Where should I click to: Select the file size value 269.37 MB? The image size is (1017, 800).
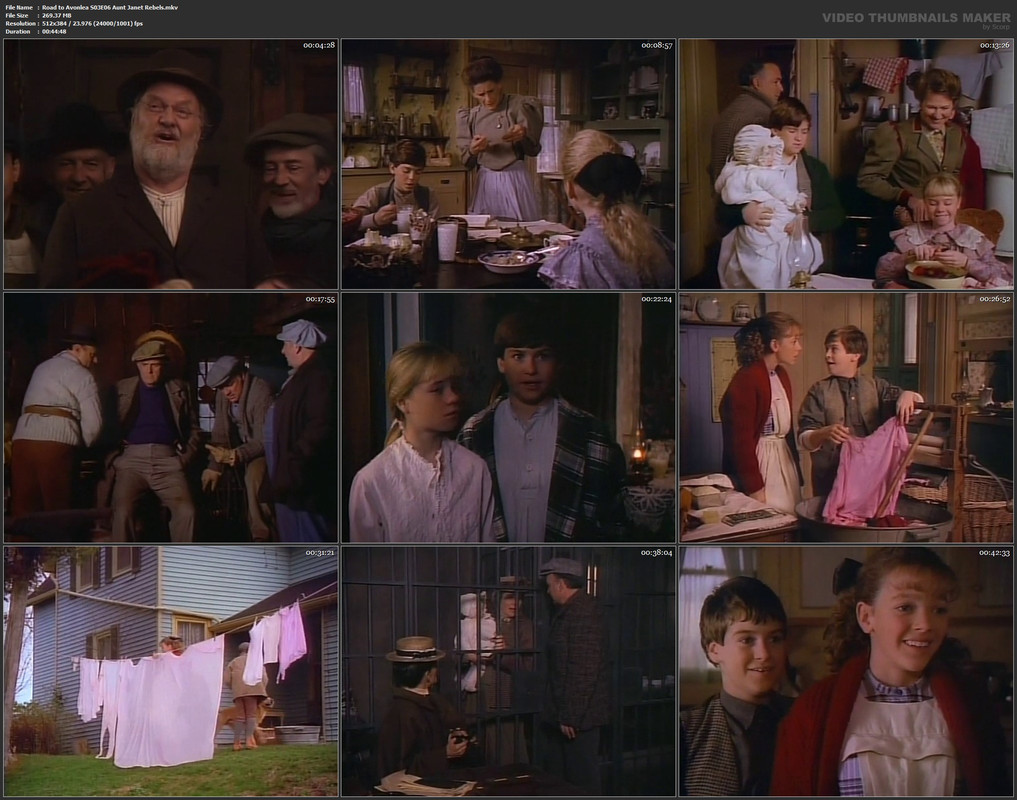click(56, 15)
